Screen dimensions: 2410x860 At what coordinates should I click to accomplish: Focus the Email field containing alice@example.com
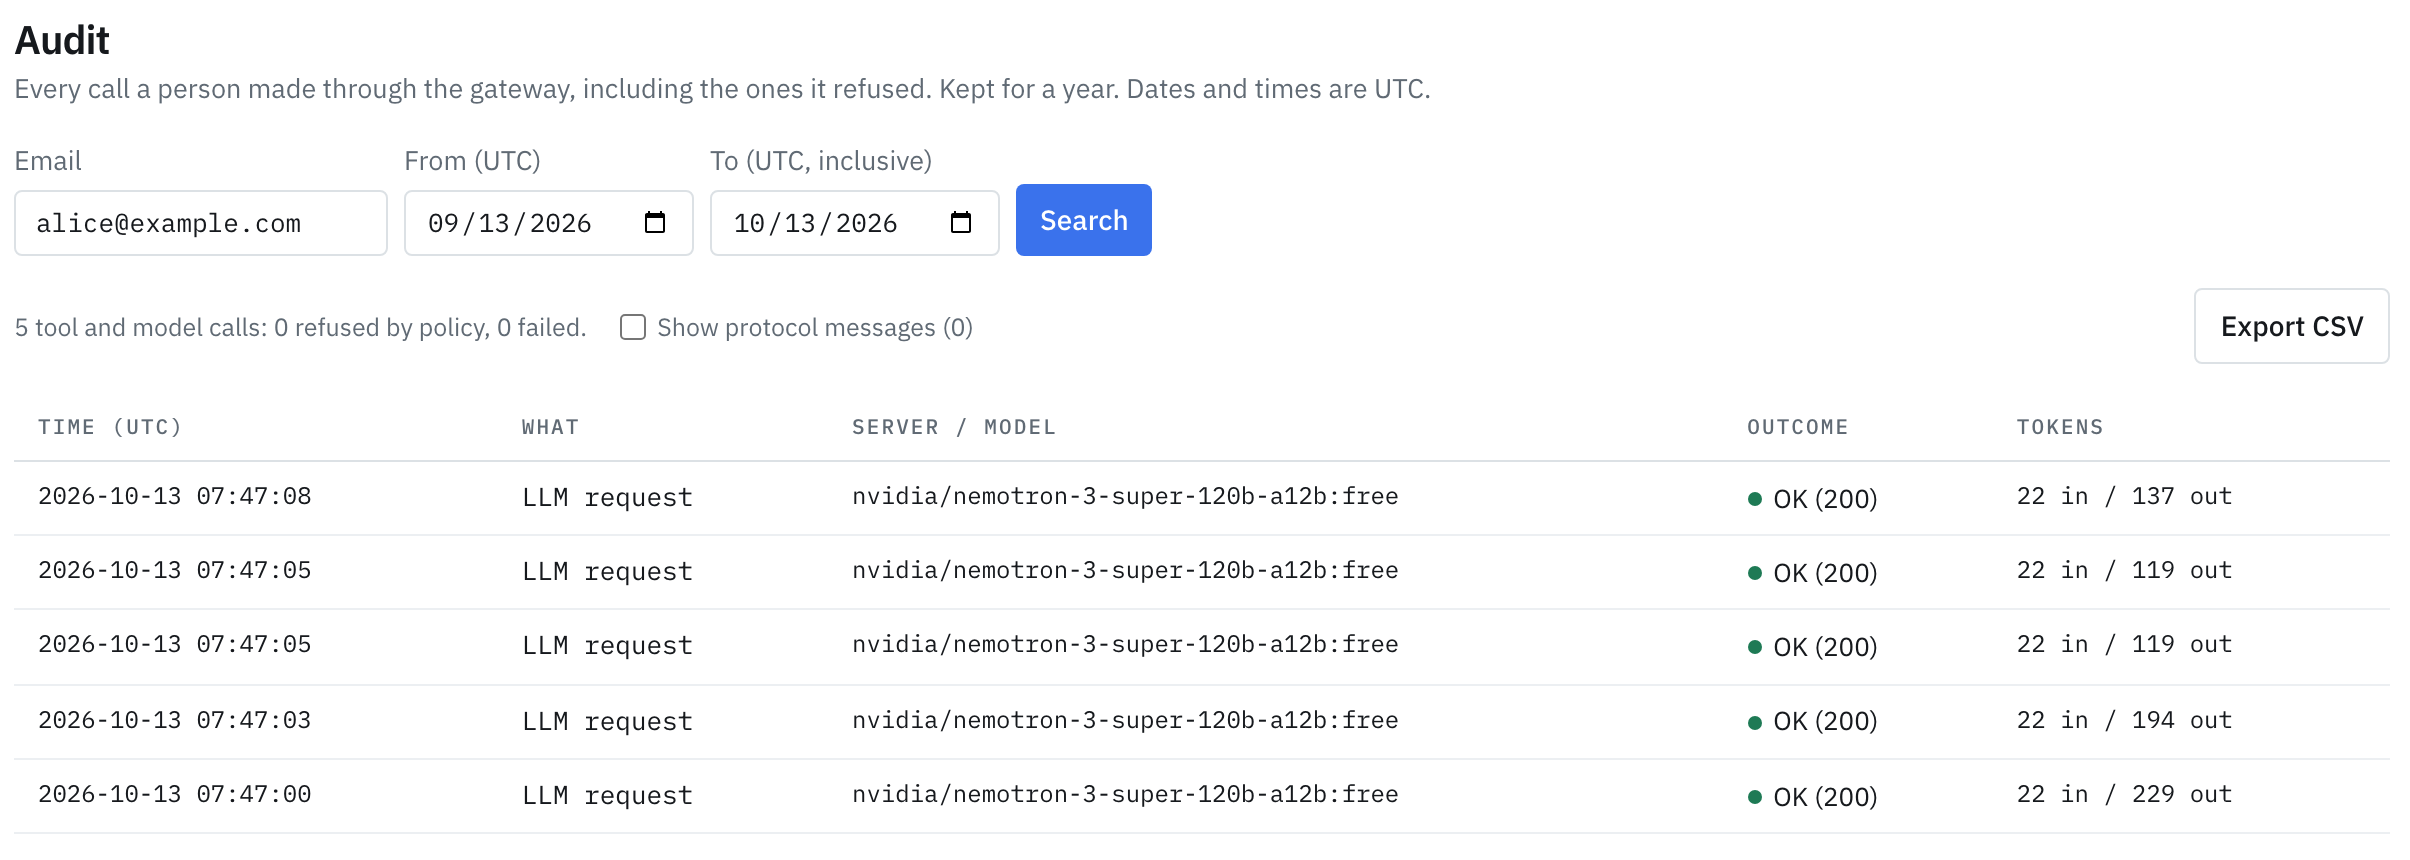point(201,223)
